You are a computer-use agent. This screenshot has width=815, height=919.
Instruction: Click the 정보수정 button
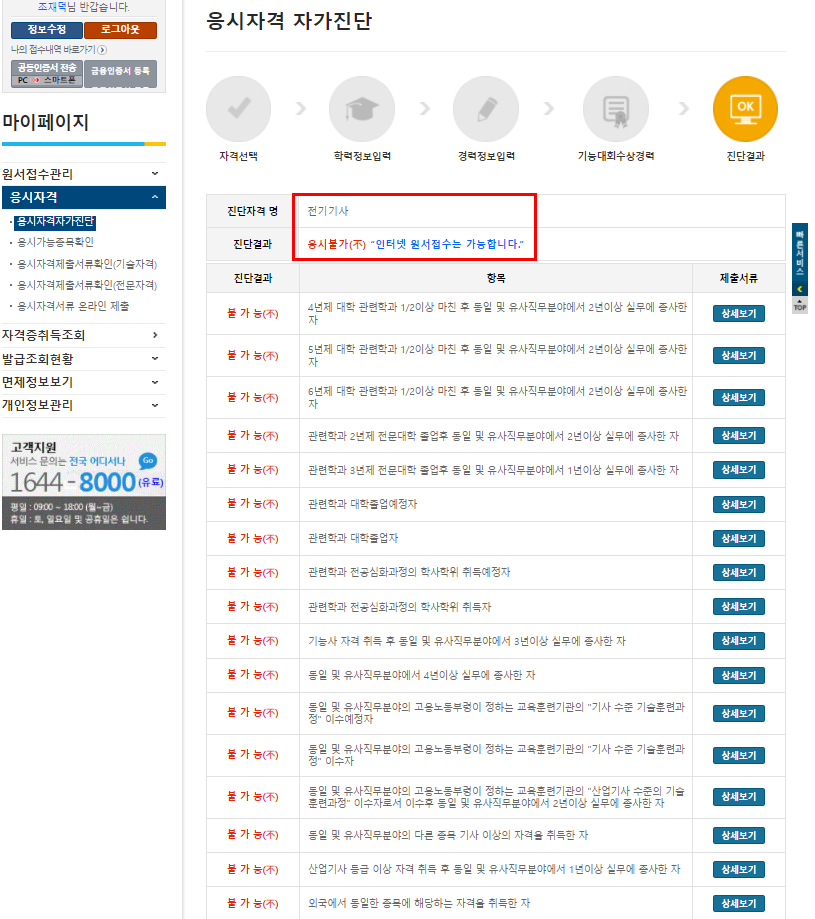[47, 30]
